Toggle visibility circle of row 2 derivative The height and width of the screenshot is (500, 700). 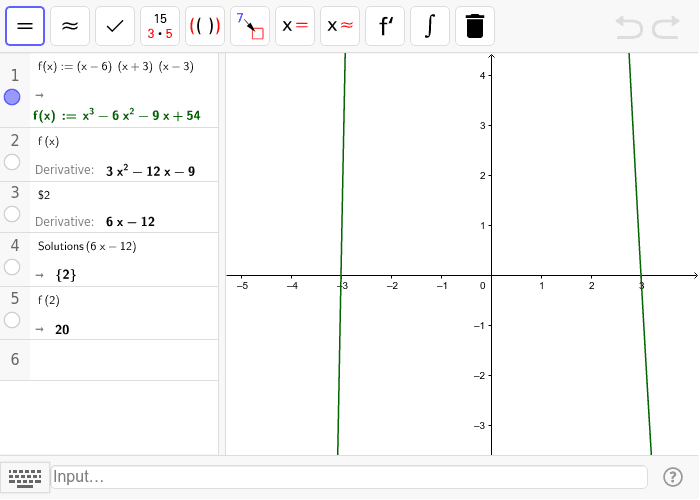coord(12,162)
